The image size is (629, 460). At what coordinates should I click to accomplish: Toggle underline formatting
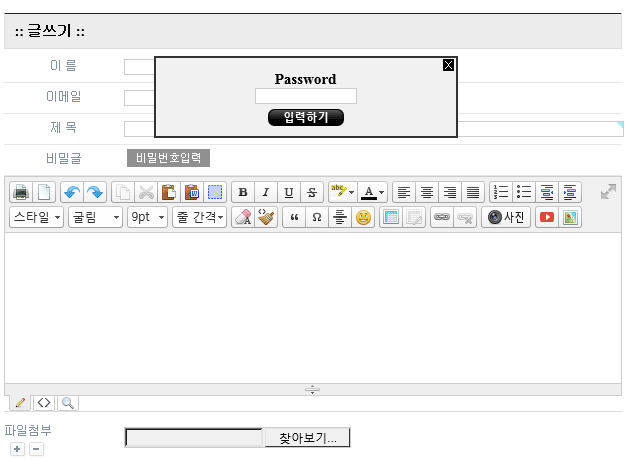click(289, 193)
